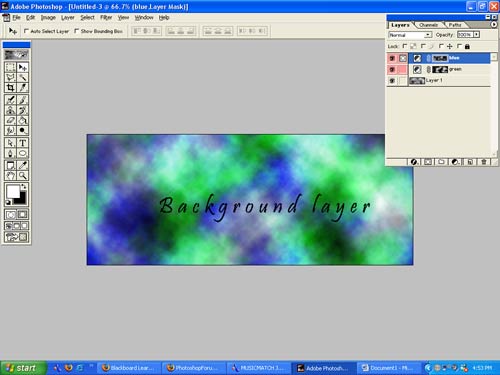Select the Crop tool in the toolbox
The width and height of the screenshot is (500, 375).
(x=10, y=88)
